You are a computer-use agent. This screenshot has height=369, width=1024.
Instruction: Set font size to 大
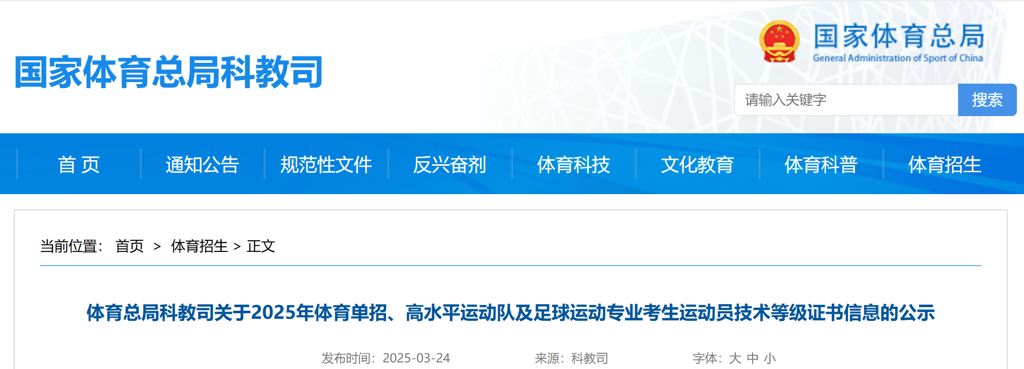coord(735,359)
